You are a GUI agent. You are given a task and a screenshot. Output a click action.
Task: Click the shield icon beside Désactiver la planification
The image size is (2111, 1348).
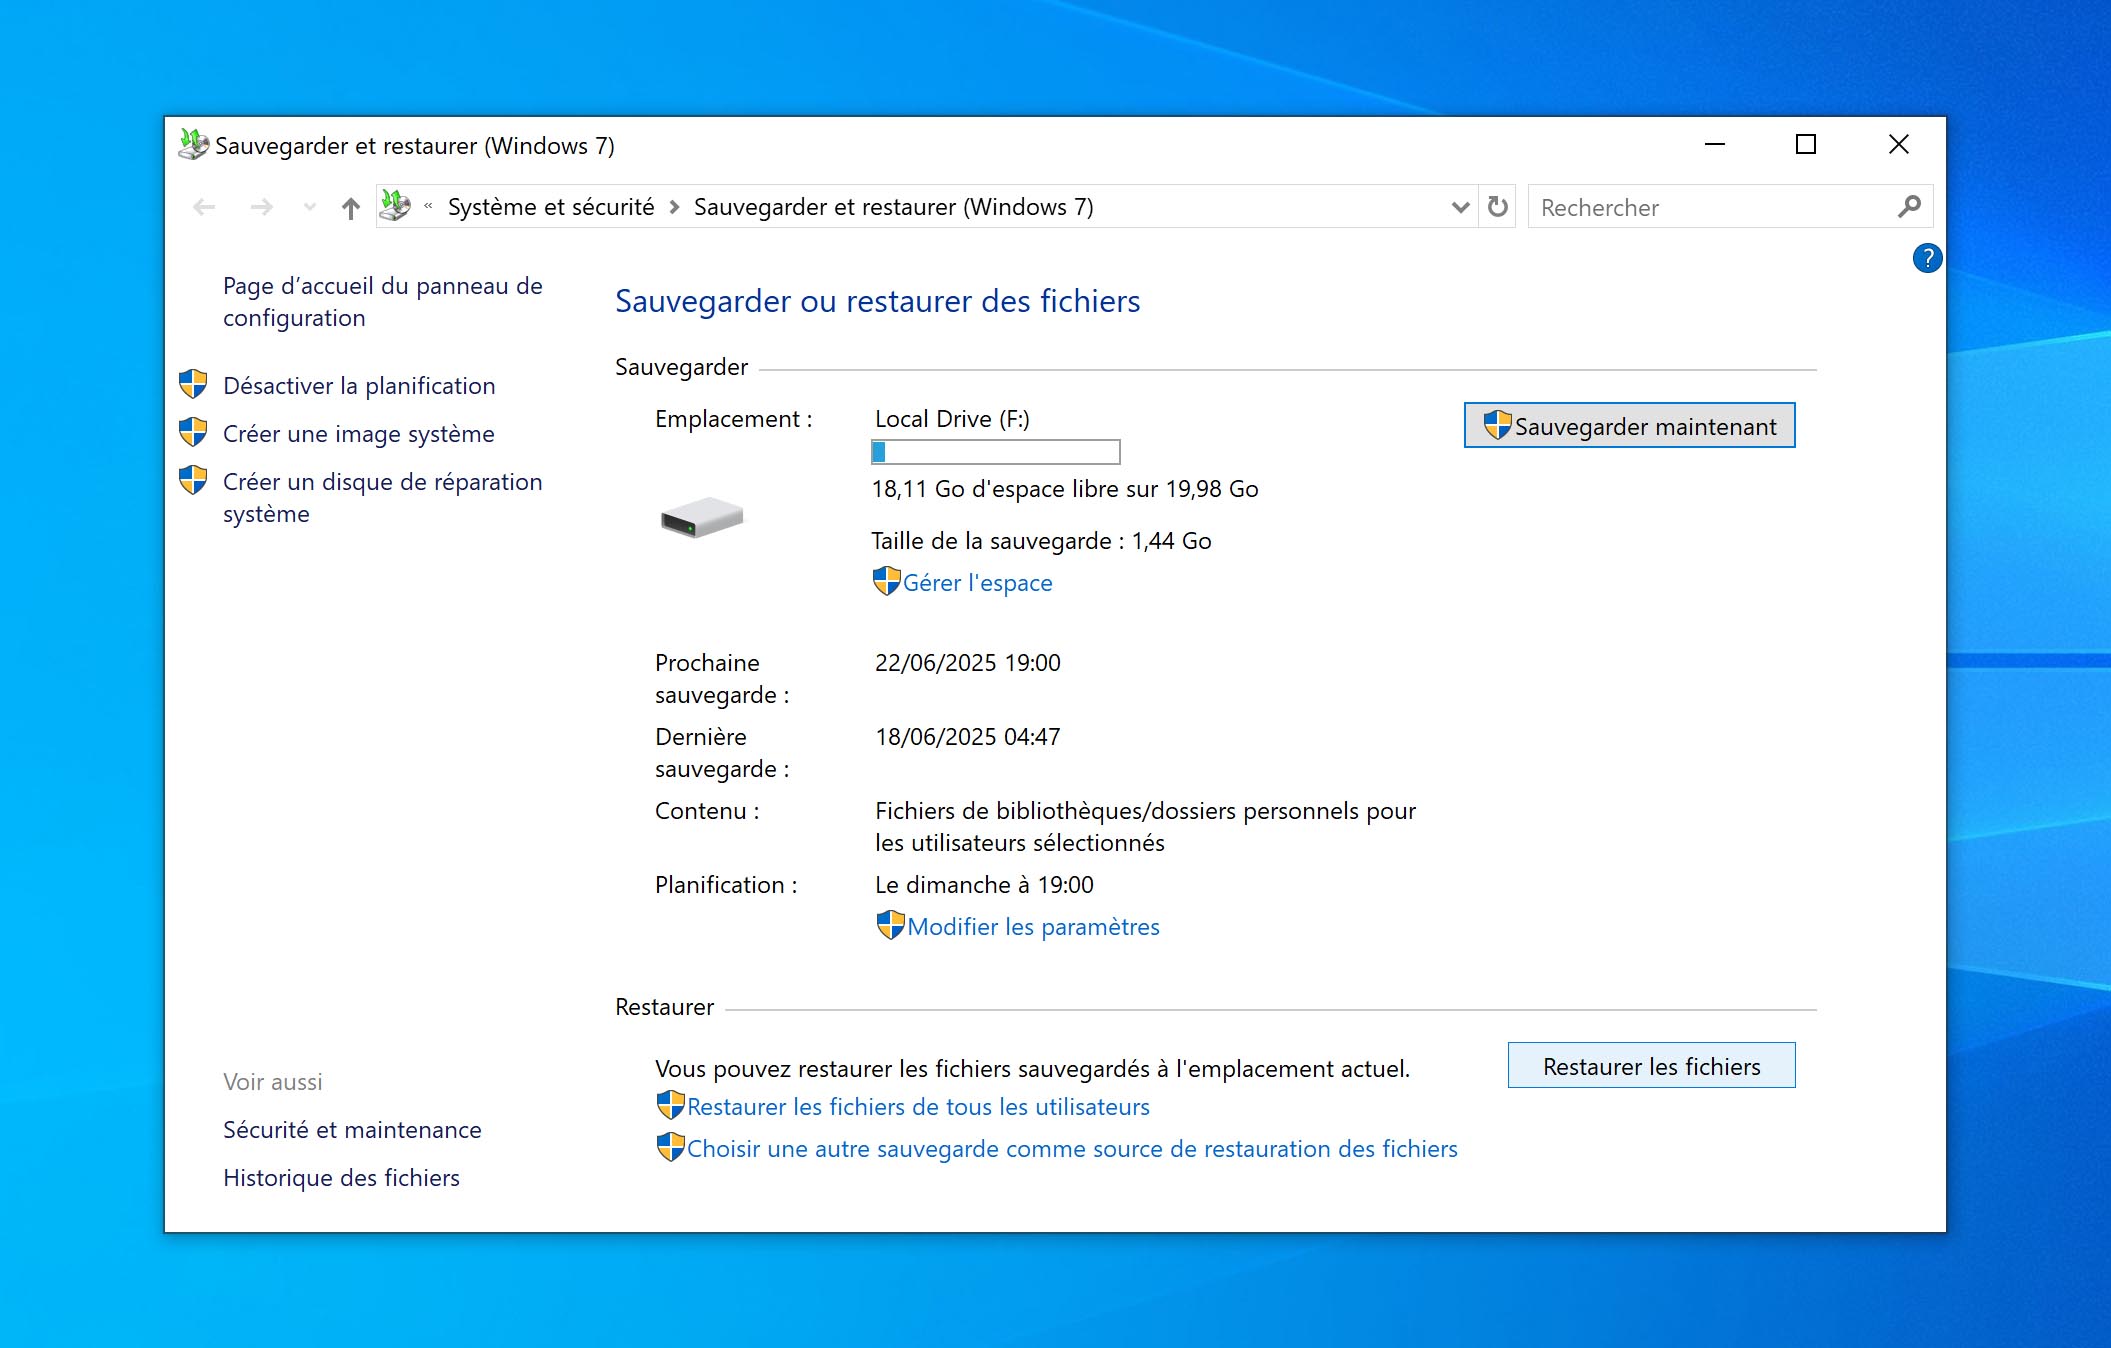[x=193, y=384]
